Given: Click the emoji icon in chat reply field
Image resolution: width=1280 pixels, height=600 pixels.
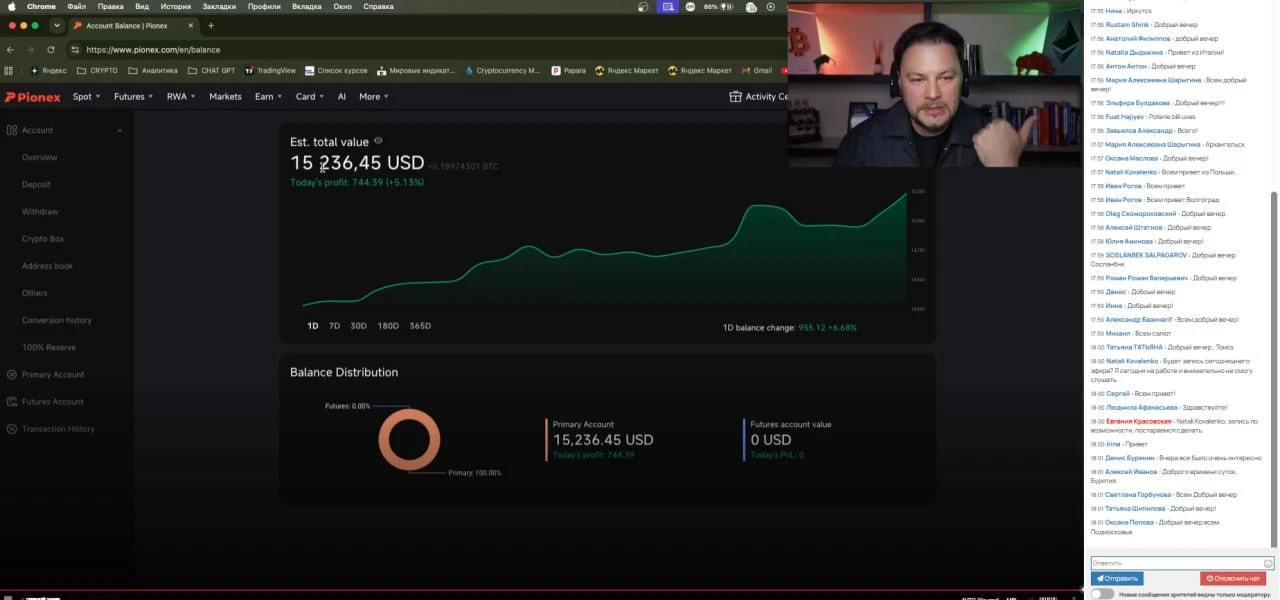Looking at the screenshot, I should pyautogui.click(x=1268, y=563).
